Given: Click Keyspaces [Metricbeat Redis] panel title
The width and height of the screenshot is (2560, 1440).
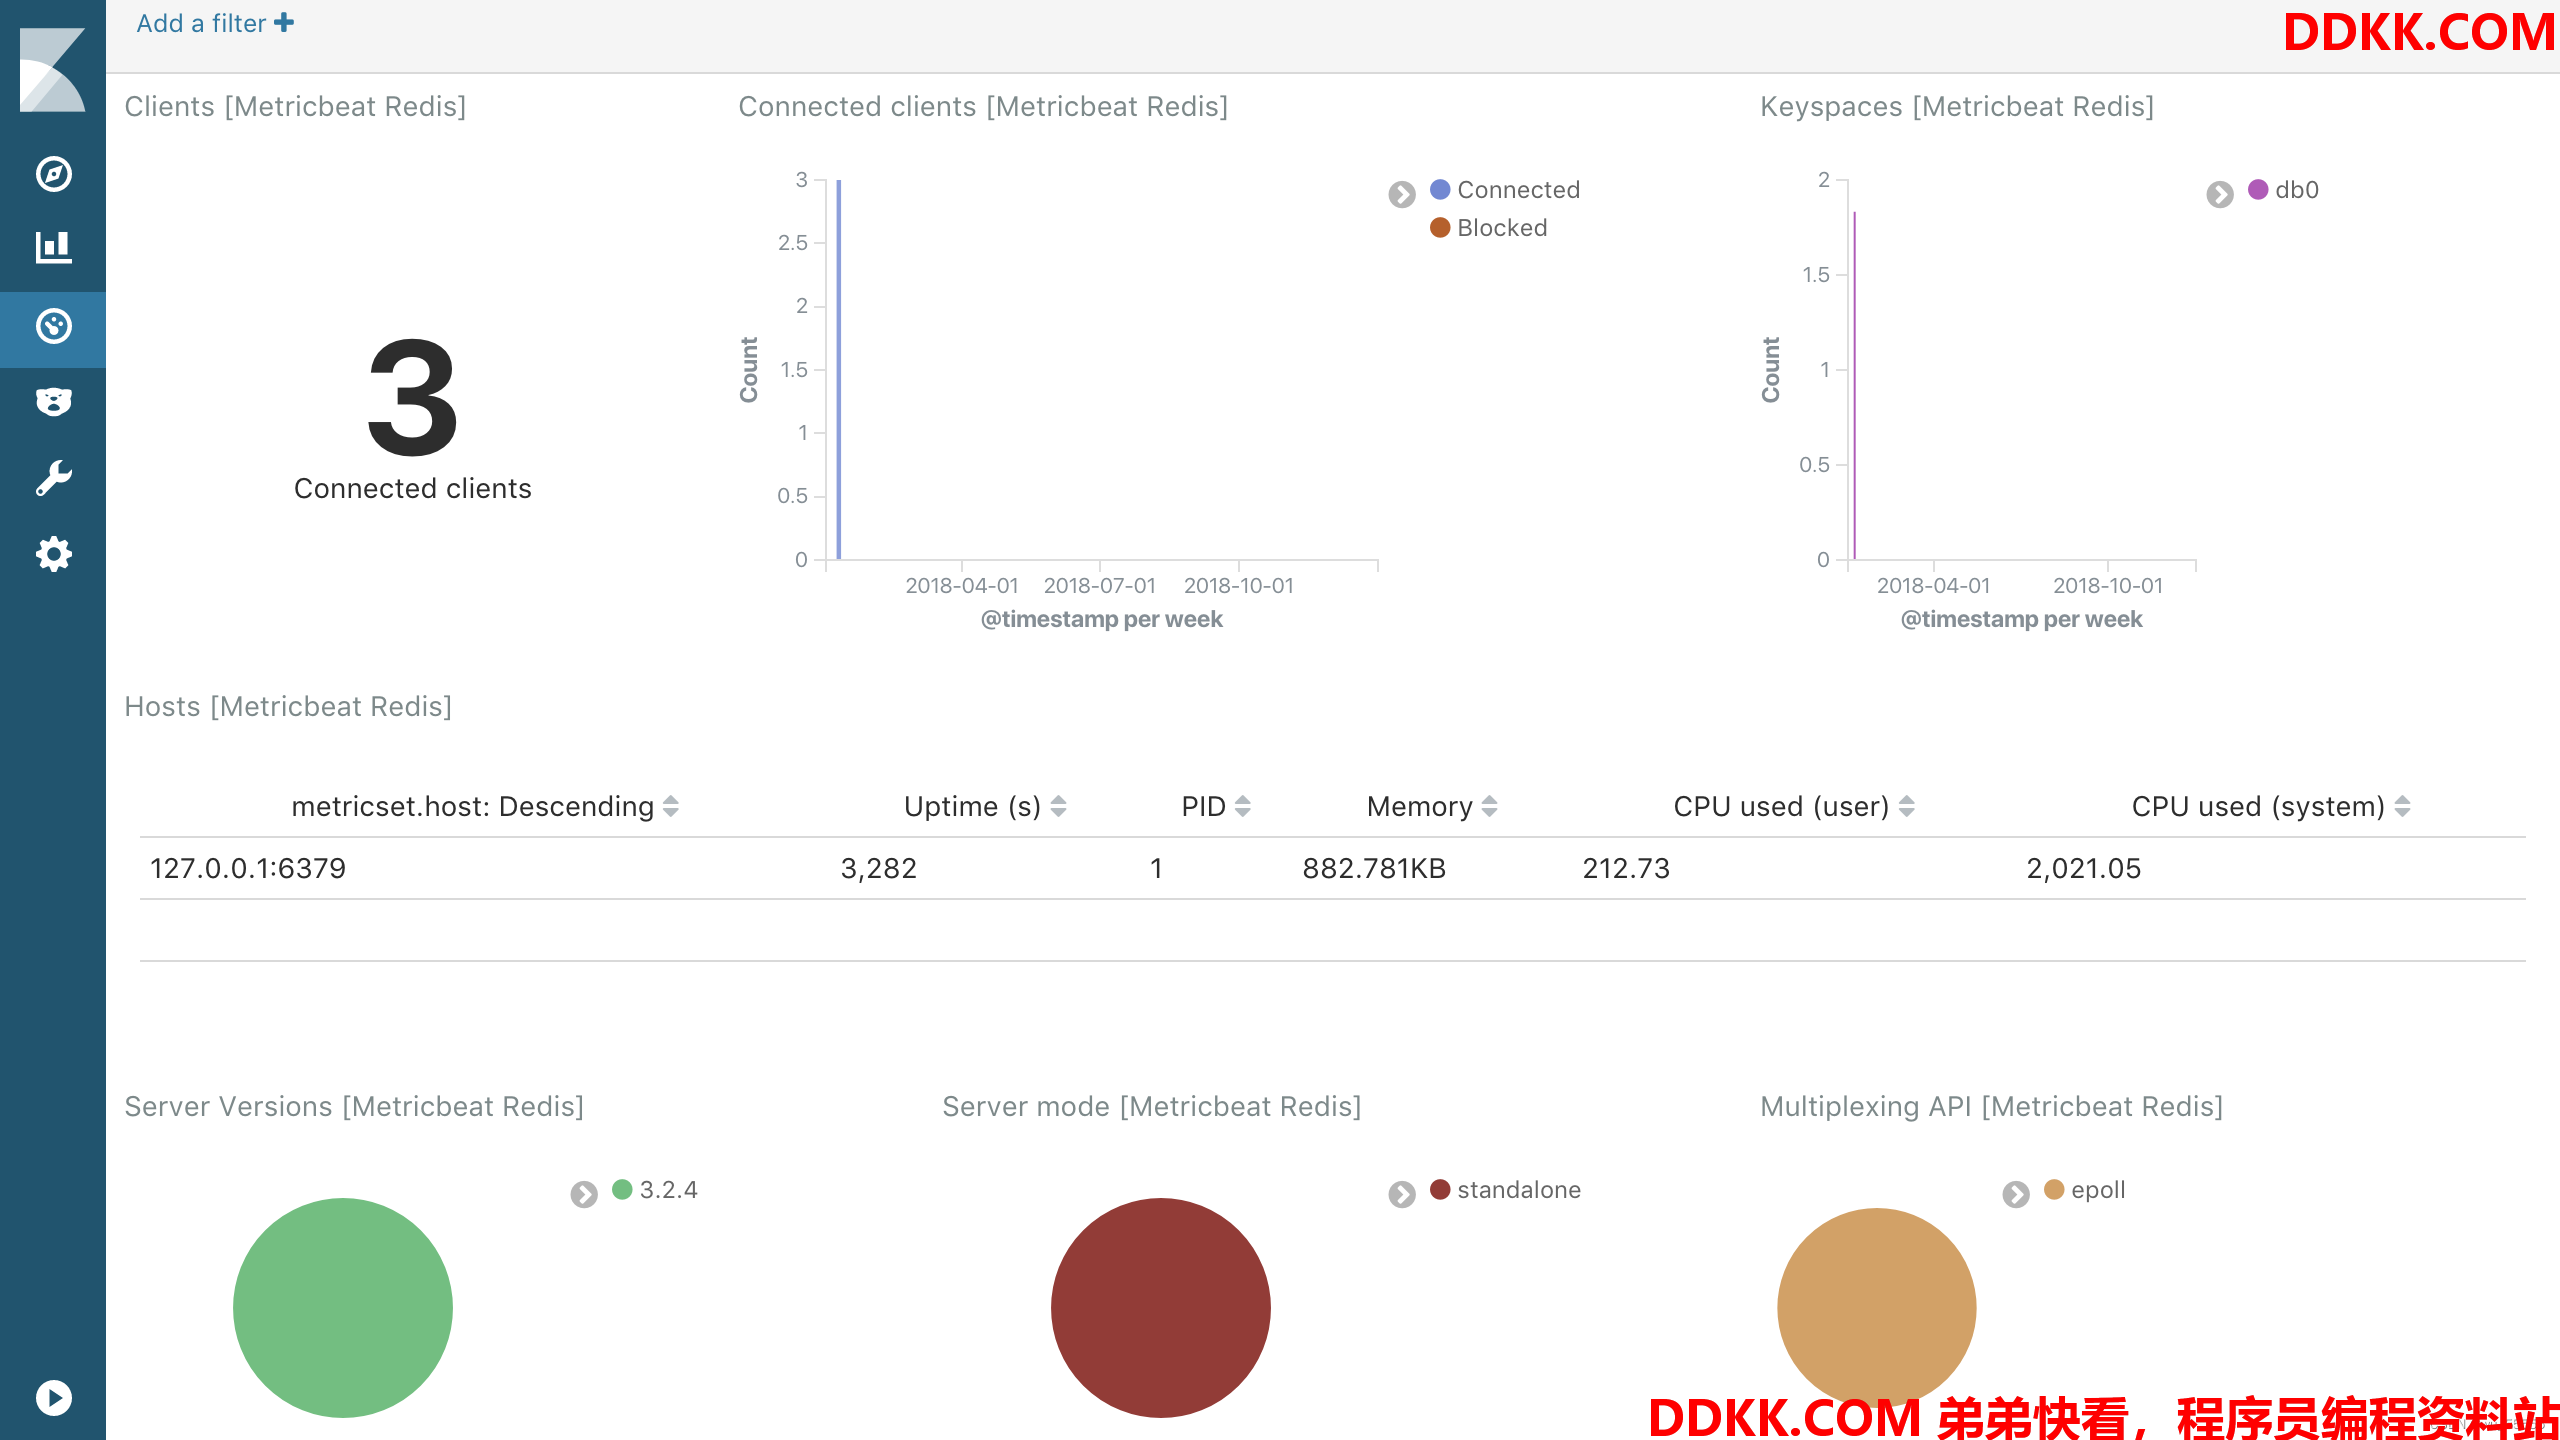Looking at the screenshot, I should coord(1957,106).
